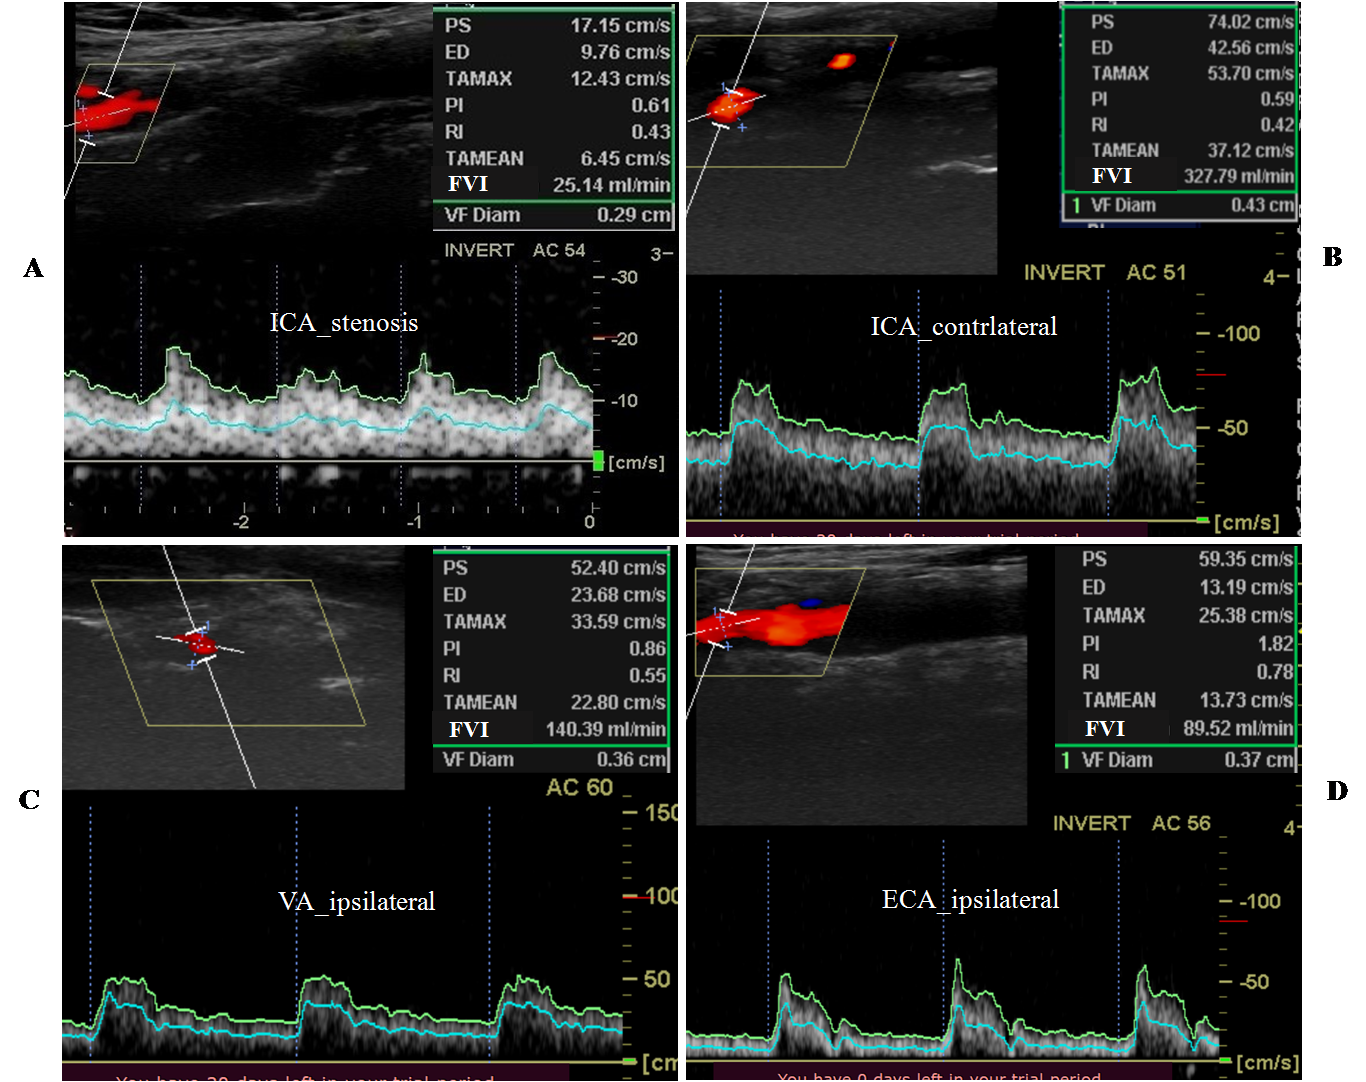Select the VA_ipsilateral spectrum label

pos(356,902)
